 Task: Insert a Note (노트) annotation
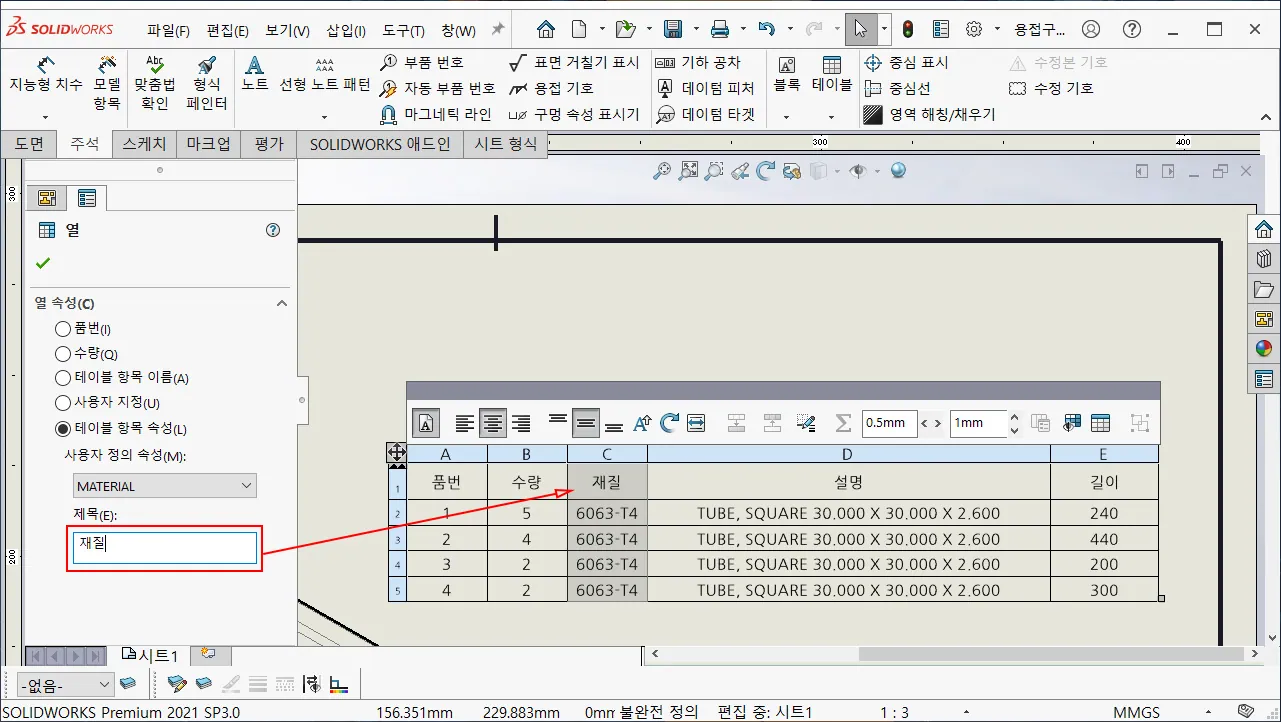[255, 75]
